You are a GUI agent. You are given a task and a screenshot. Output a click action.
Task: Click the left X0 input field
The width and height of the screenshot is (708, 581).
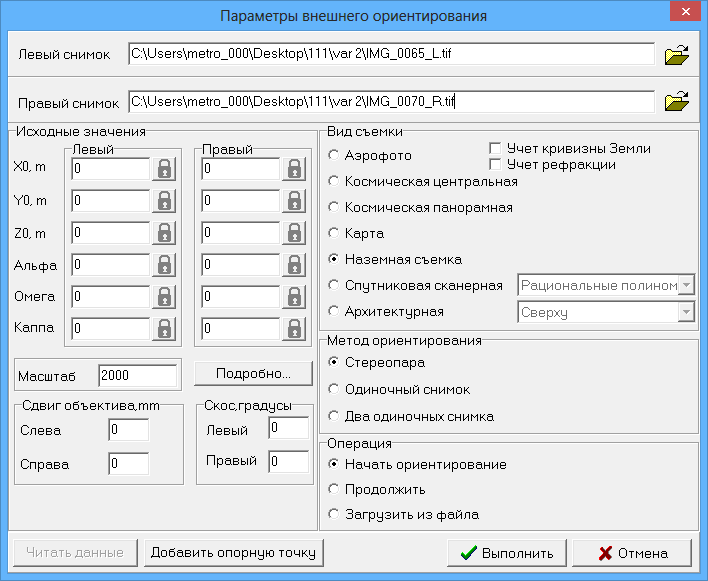[111, 169]
